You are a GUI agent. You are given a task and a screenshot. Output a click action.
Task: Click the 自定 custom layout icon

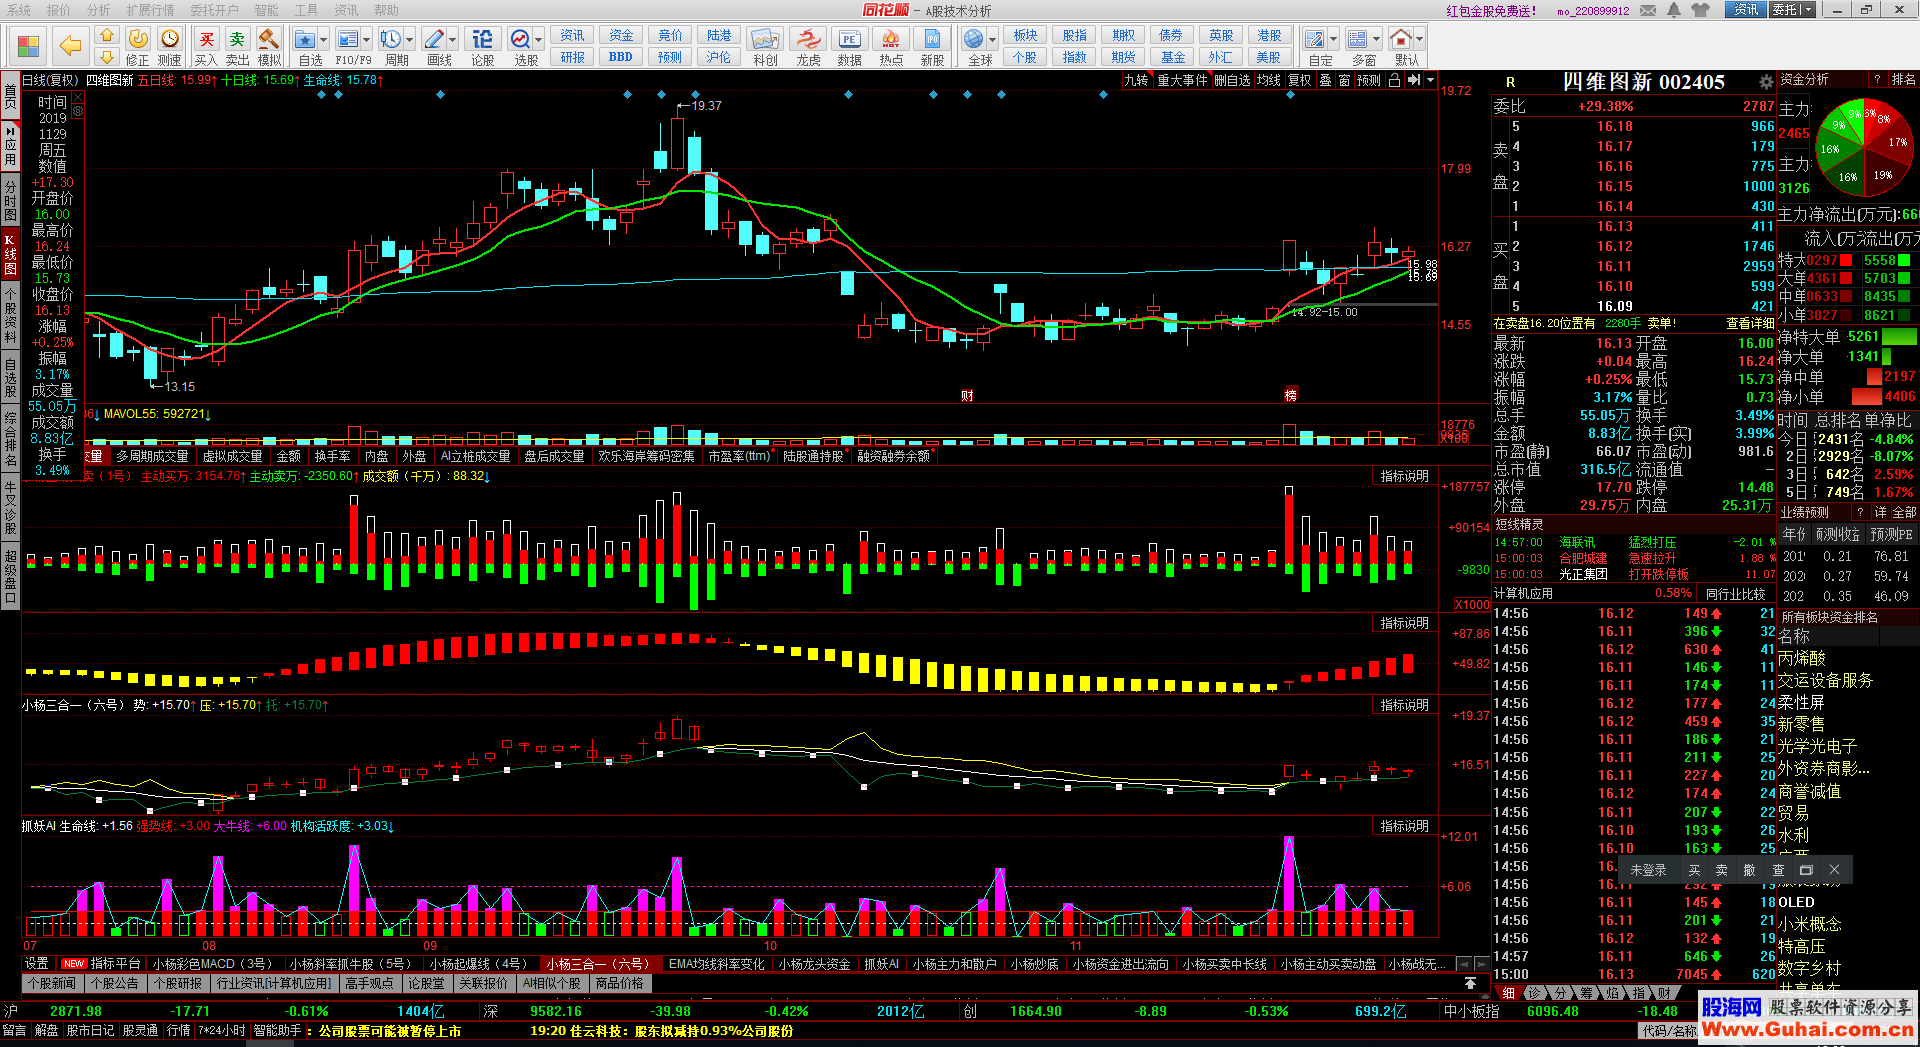point(1315,47)
